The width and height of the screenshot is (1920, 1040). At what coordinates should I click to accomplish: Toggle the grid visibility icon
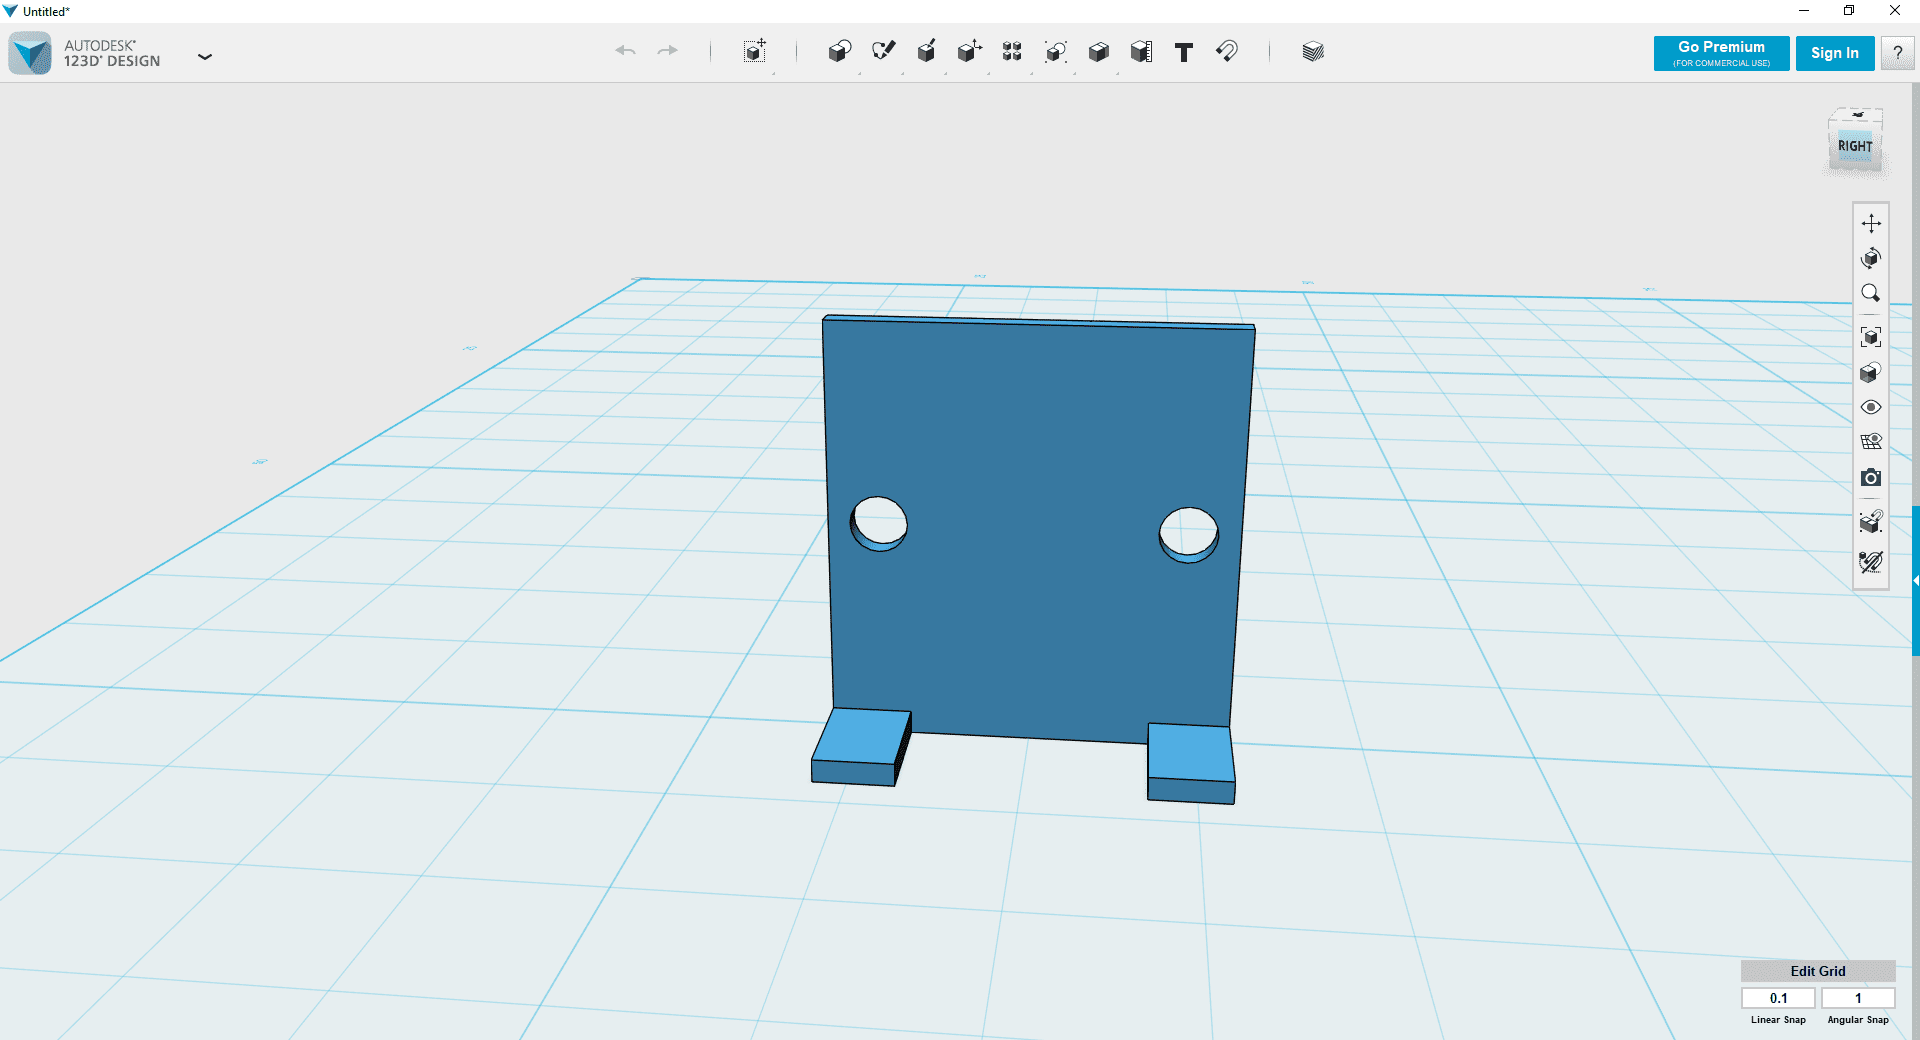pyautogui.click(x=1871, y=442)
